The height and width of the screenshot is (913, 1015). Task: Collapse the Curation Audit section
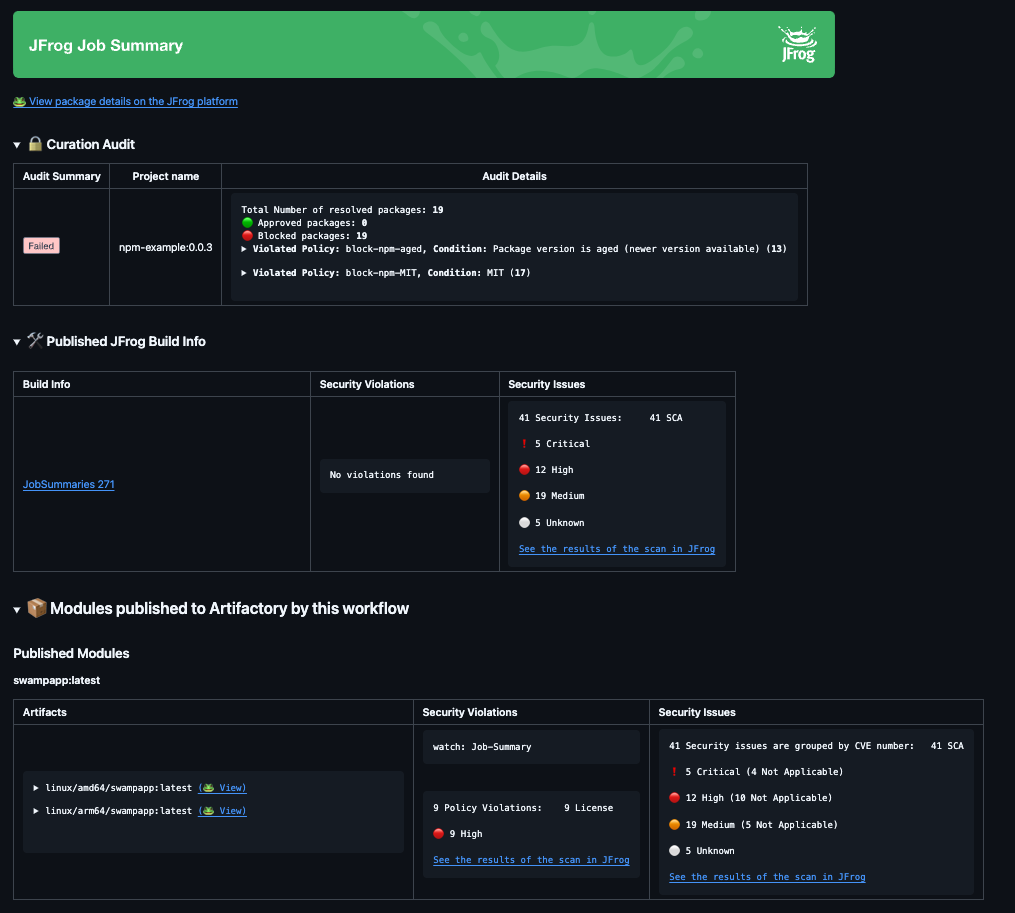17,145
